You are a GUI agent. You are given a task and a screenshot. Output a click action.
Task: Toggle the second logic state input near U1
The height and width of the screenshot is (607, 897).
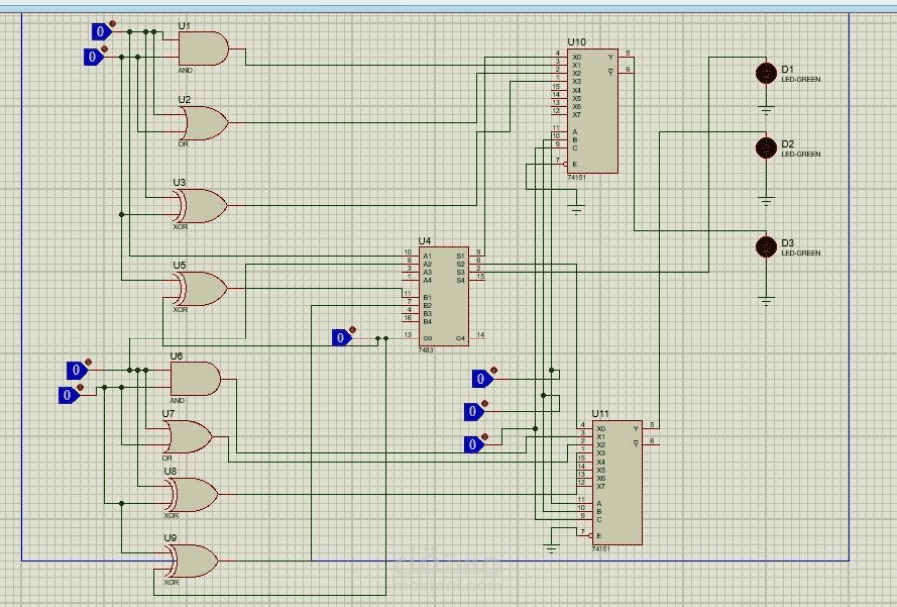click(x=92, y=58)
